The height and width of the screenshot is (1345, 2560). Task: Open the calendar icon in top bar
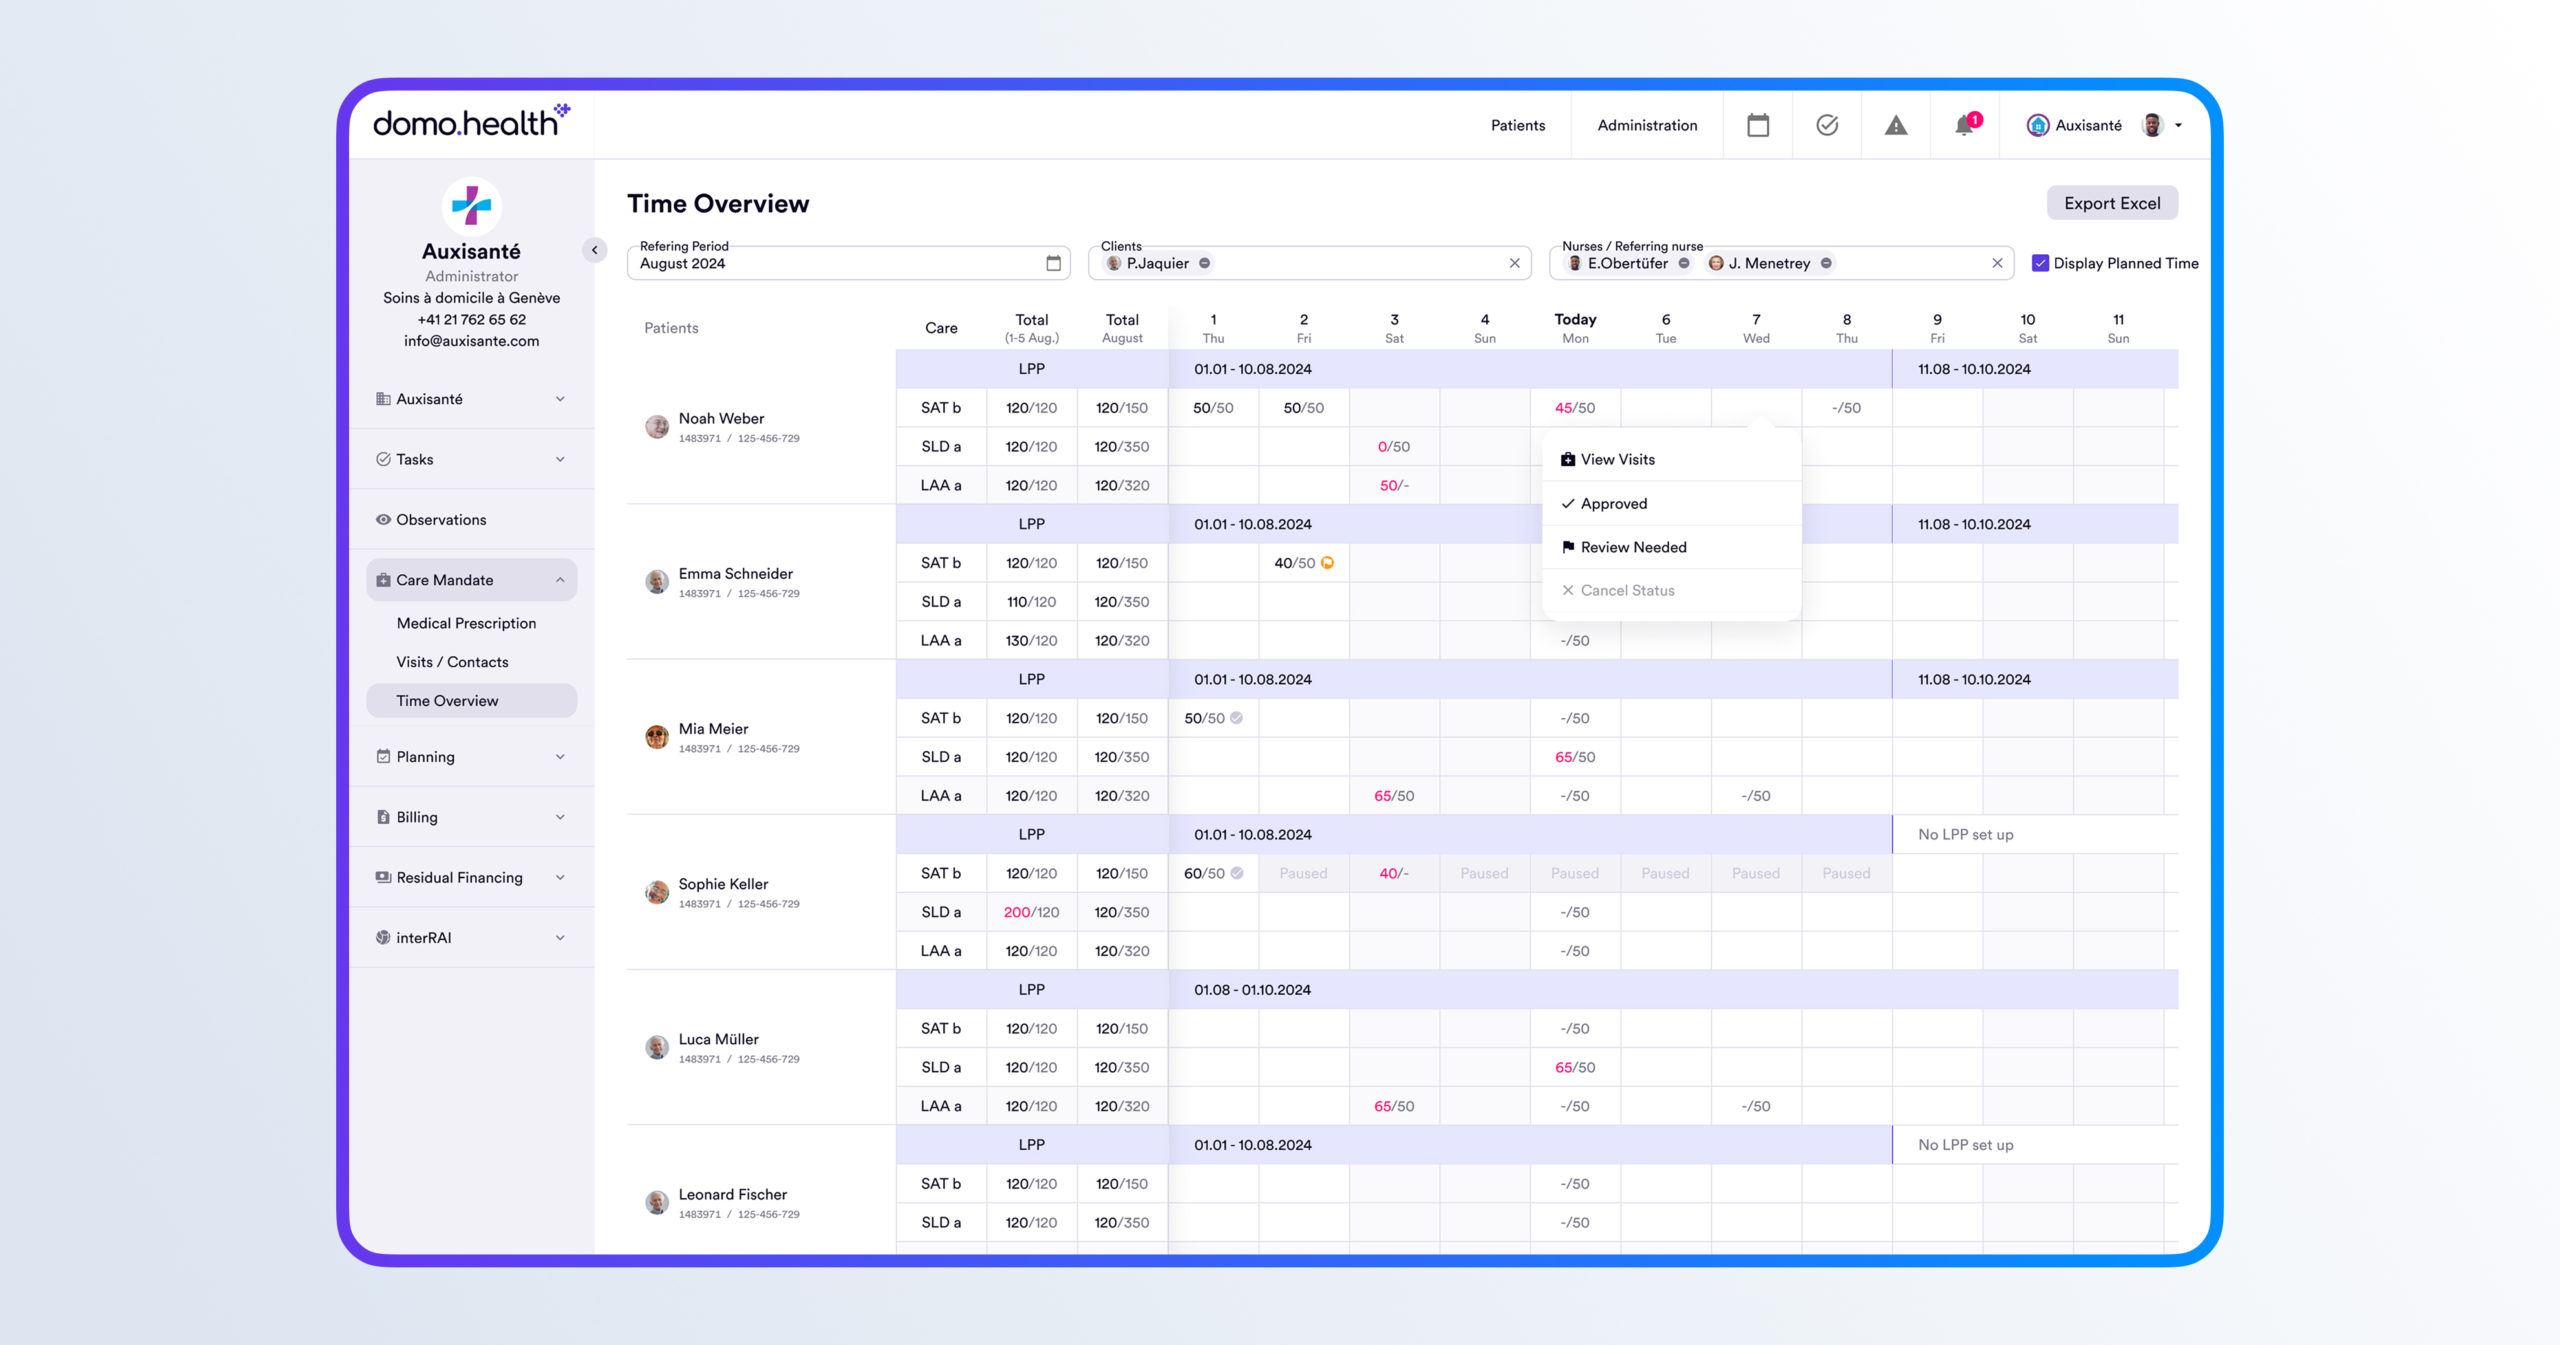1757,125
